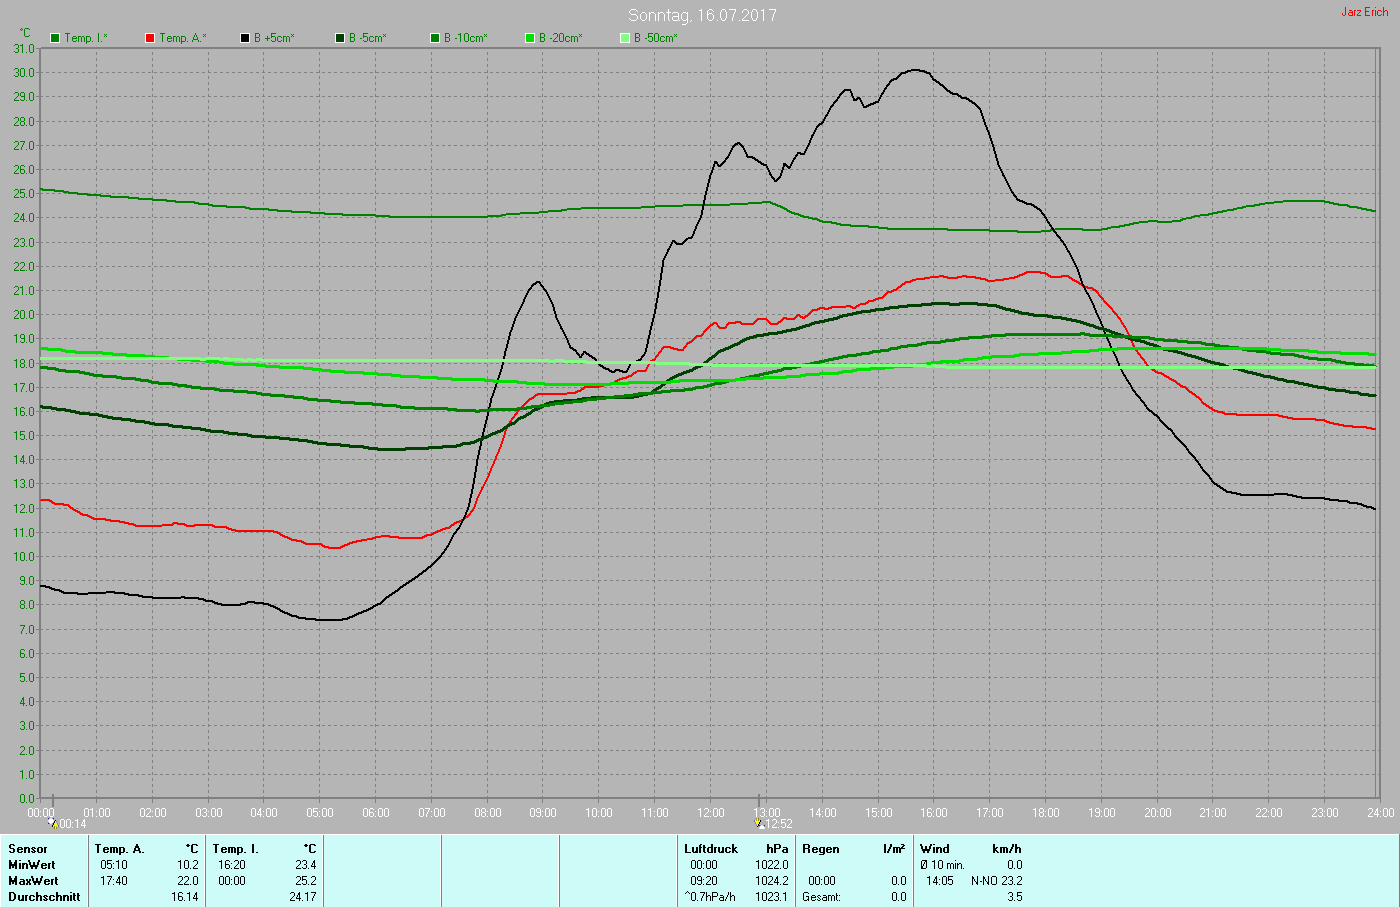Click the '1022.0' pressure value
The image size is (1400, 907).
point(772,865)
